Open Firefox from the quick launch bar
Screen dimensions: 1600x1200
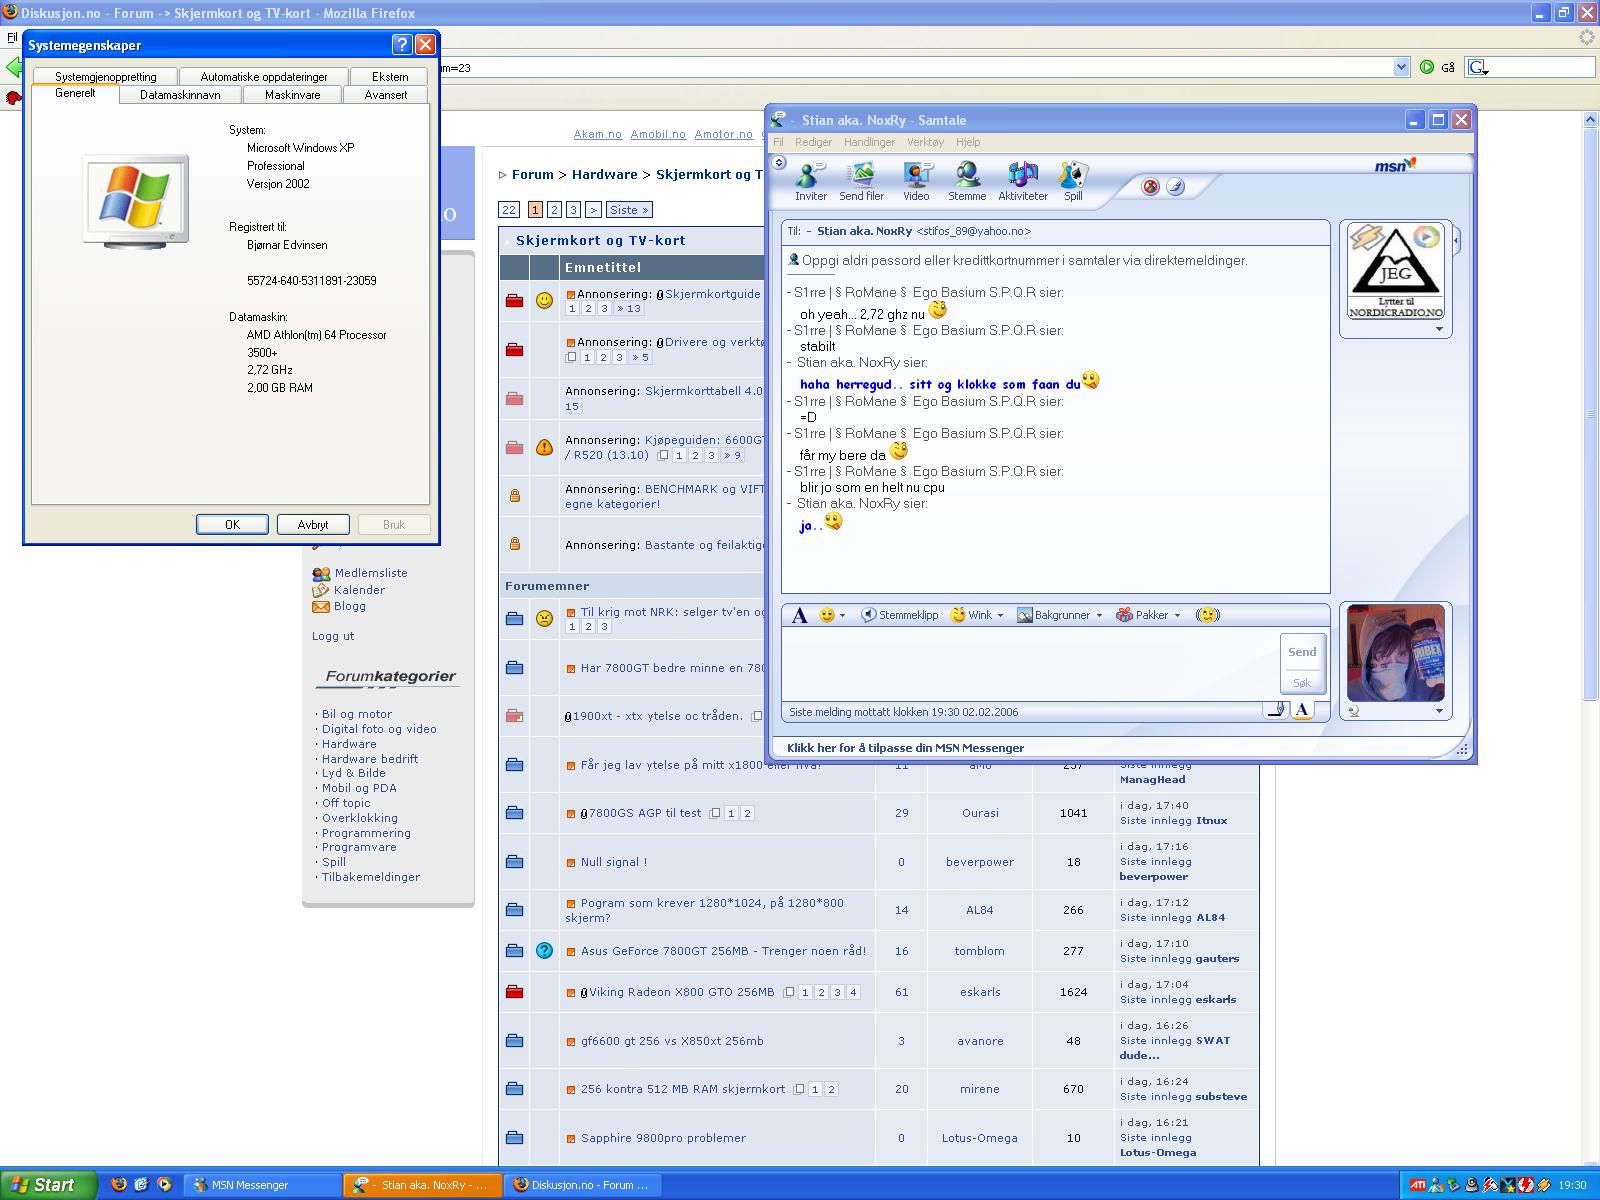[119, 1184]
